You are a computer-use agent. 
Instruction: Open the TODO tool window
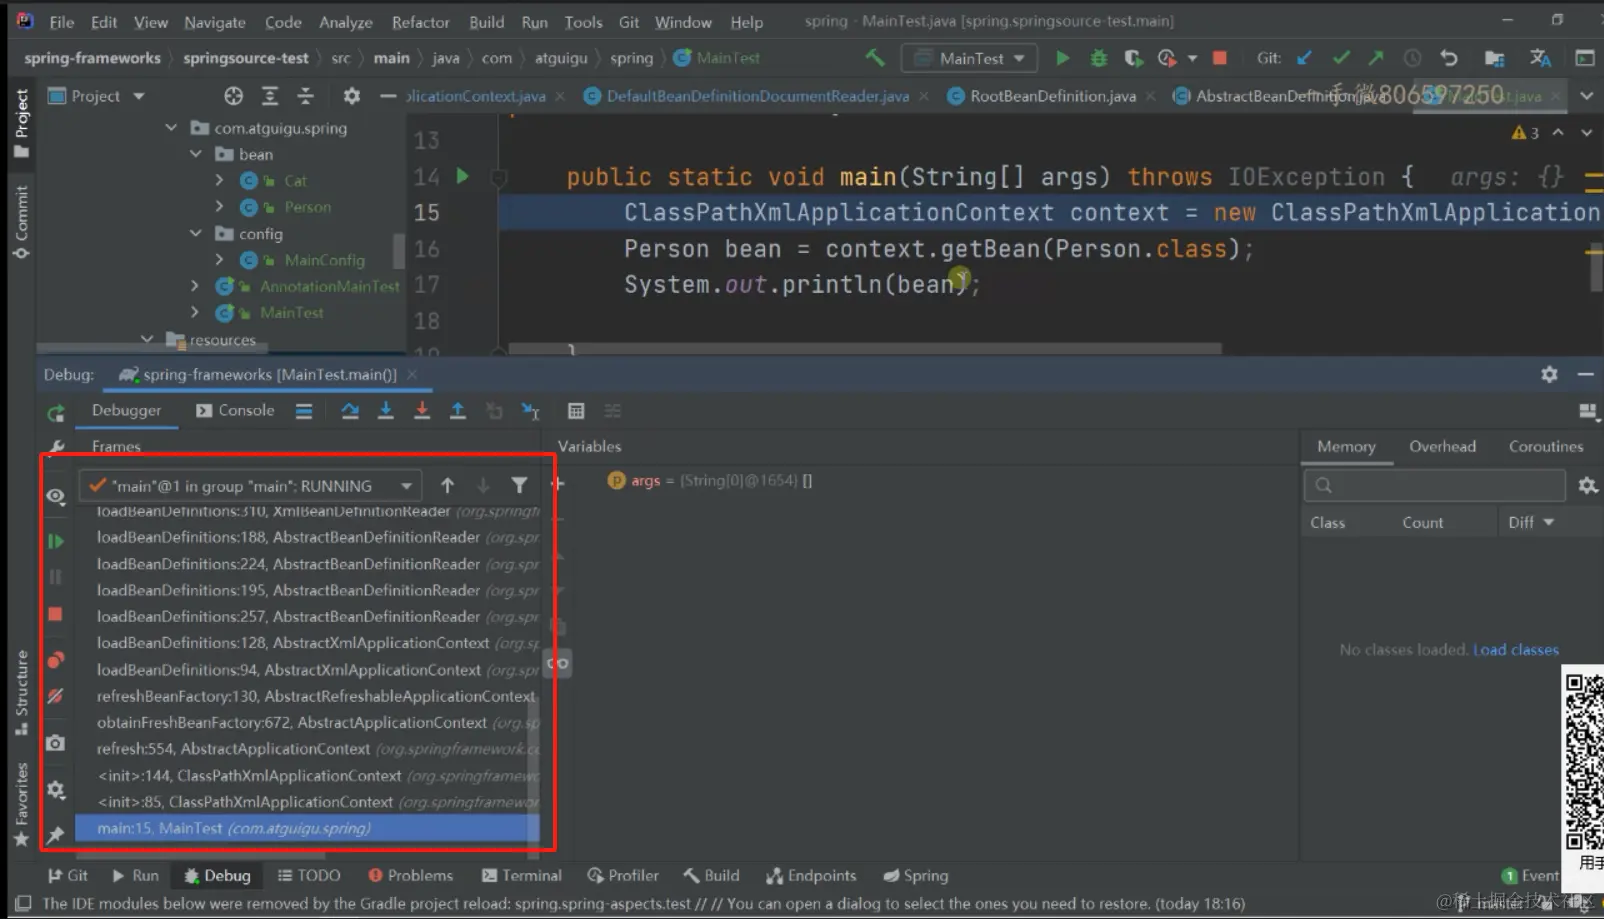(x=309, y=875)
